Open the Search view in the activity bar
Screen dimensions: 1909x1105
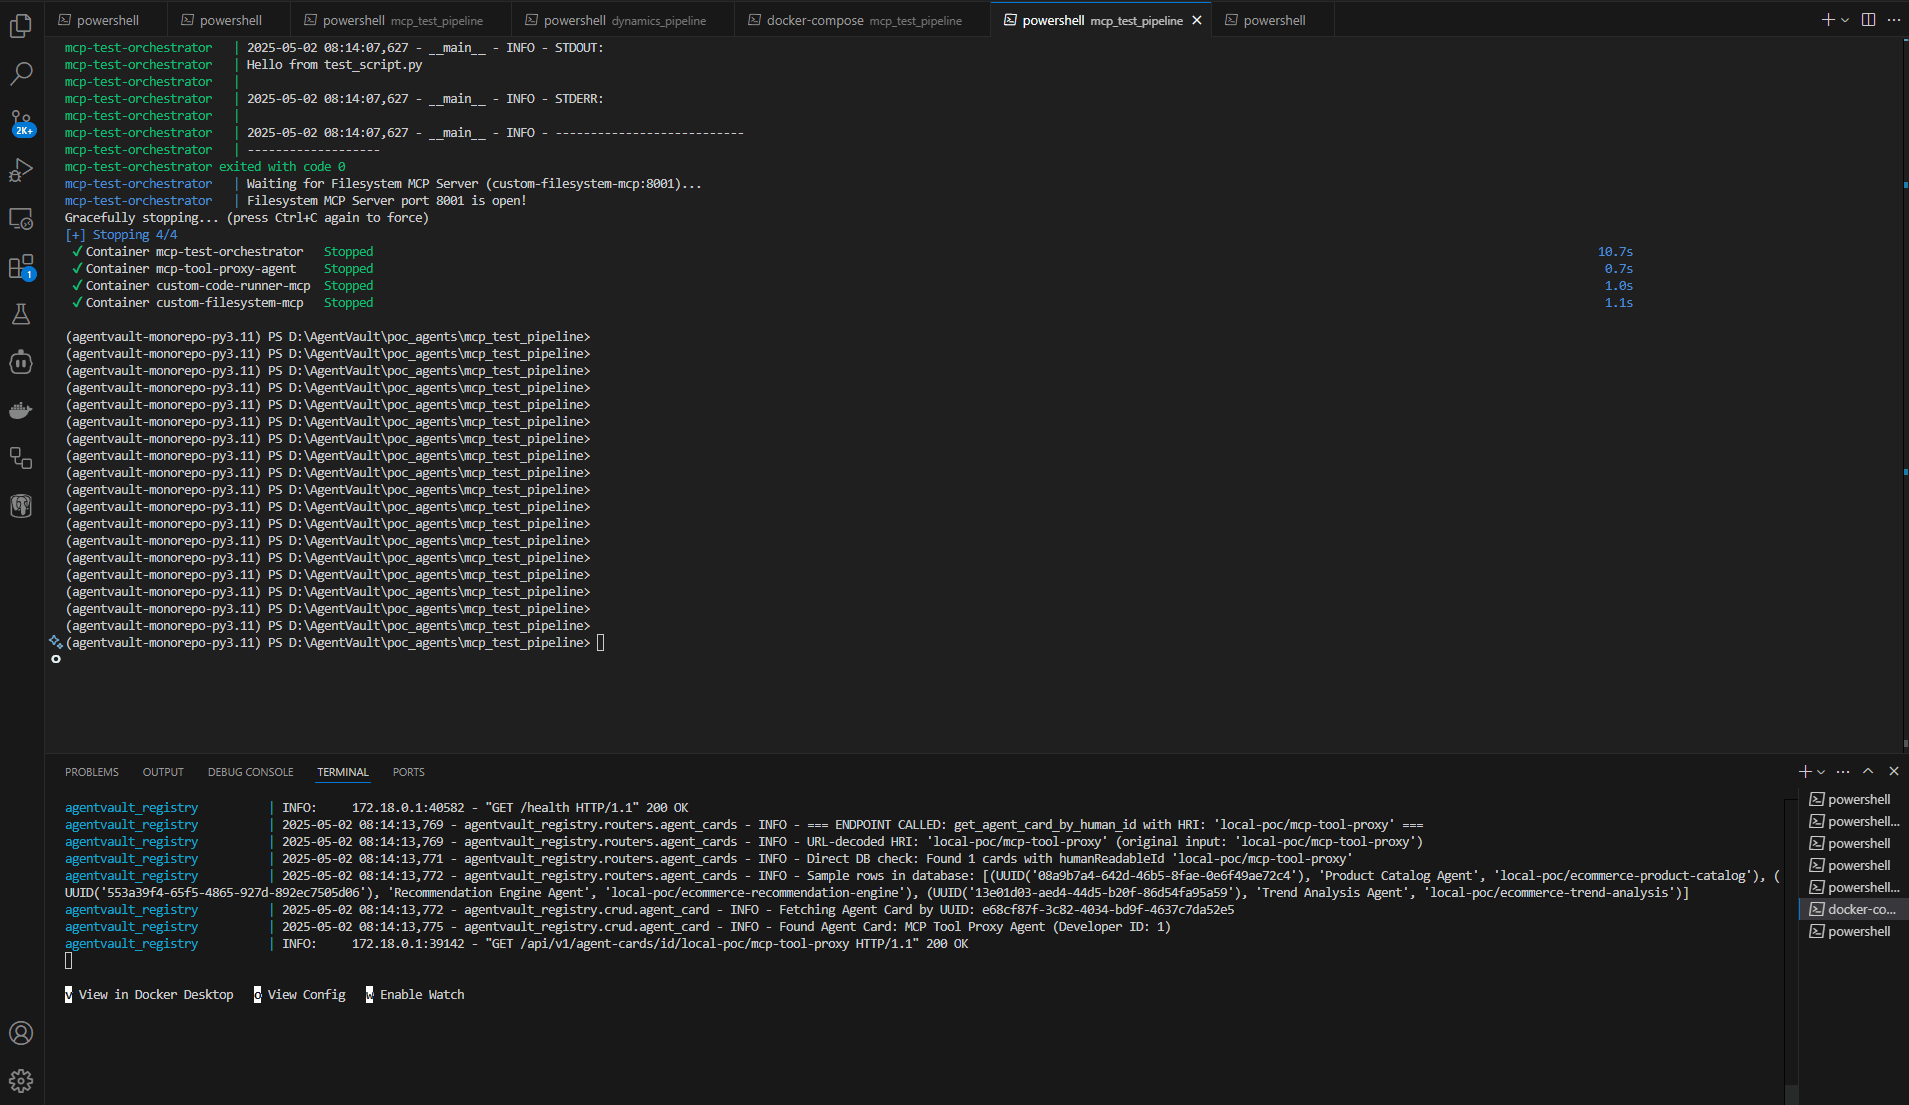pos(21,74)
